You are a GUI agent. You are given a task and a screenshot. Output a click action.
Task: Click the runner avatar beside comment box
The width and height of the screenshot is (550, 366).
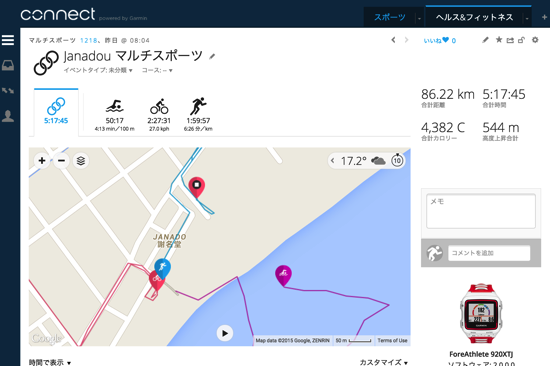tap(434, 253)
